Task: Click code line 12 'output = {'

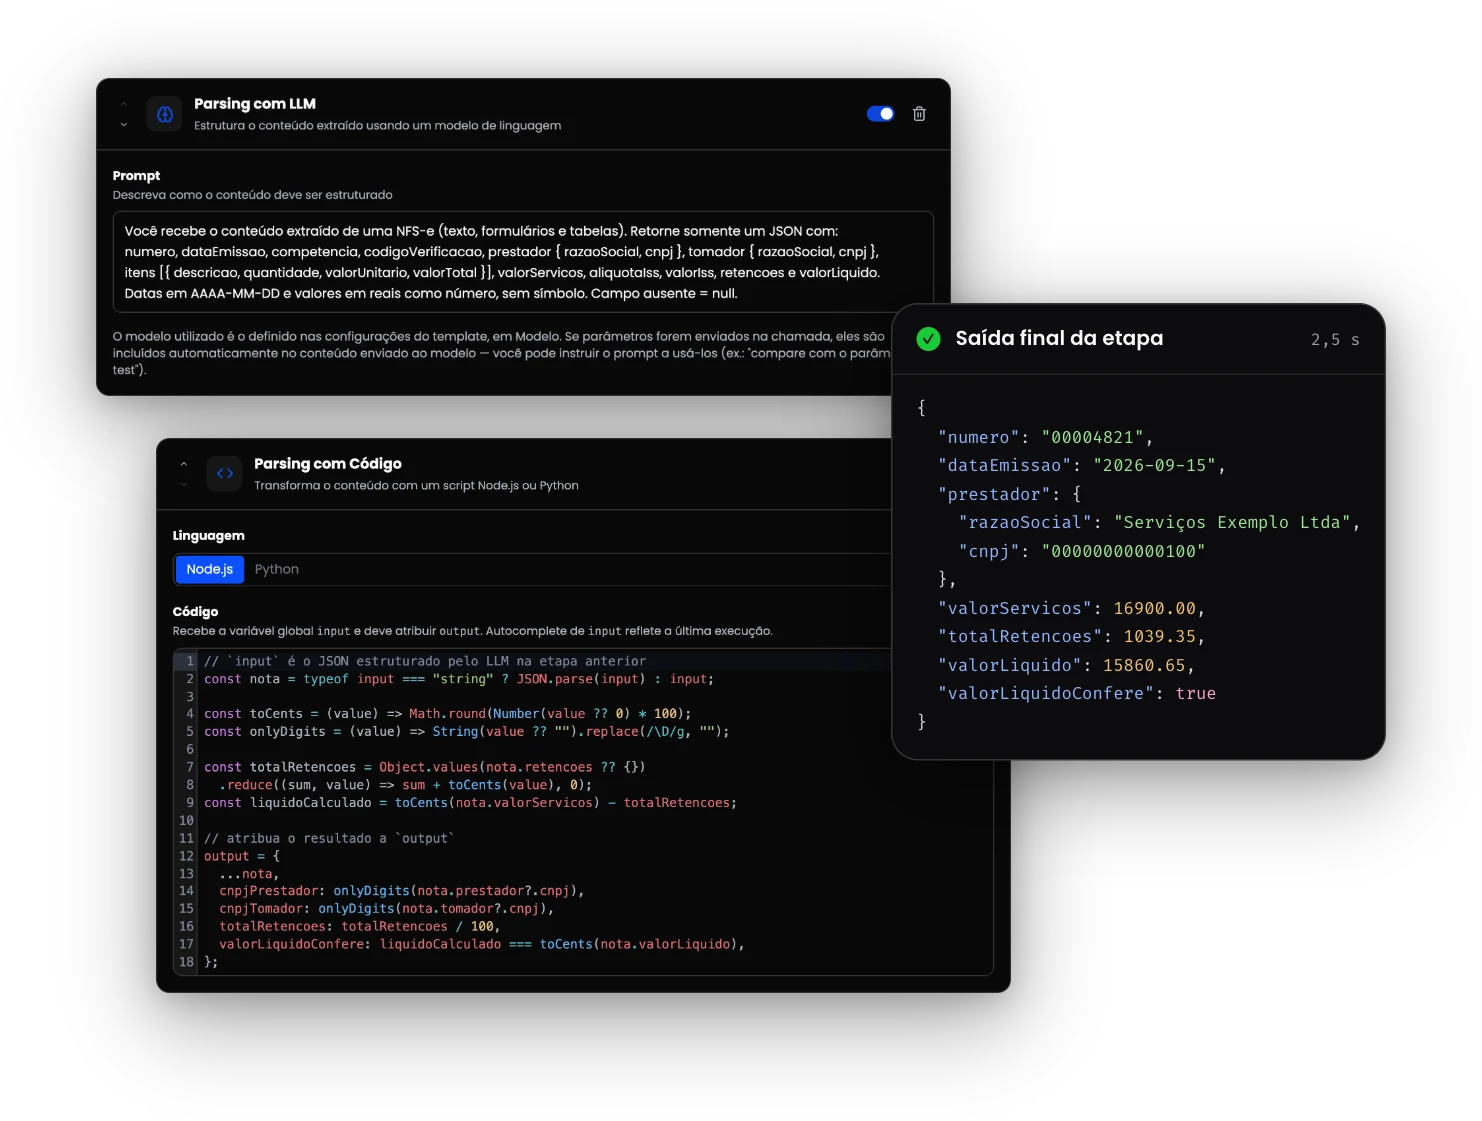Action: coord(242,856)
